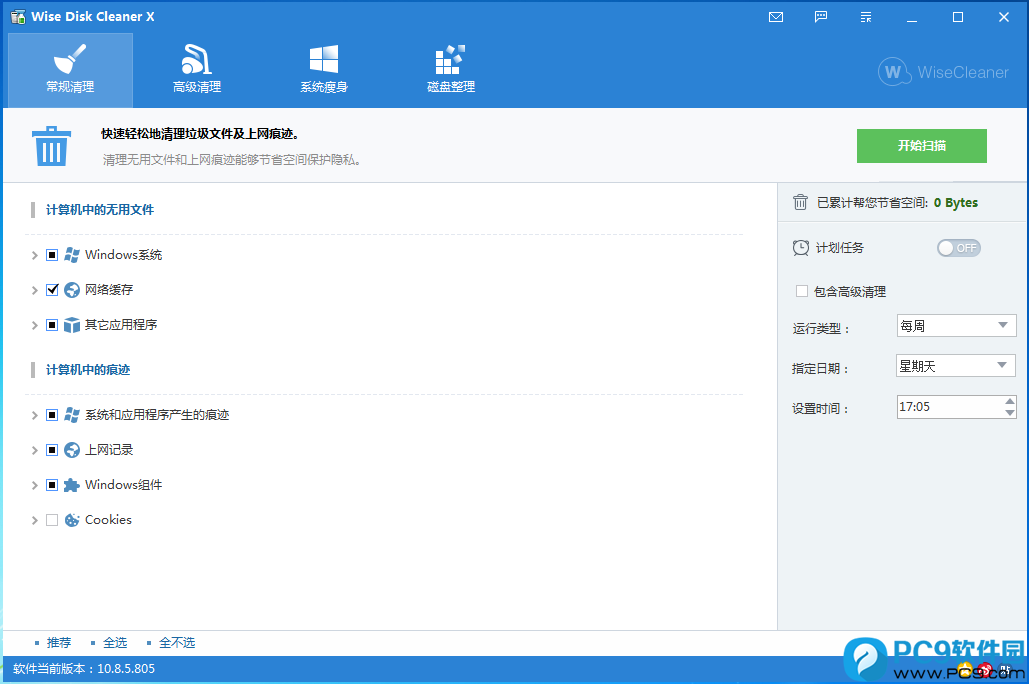The height and width of the screenshot is (684, 1029).
Task: Expand the Cookies tree node
Action: click(x=34, y=521)
